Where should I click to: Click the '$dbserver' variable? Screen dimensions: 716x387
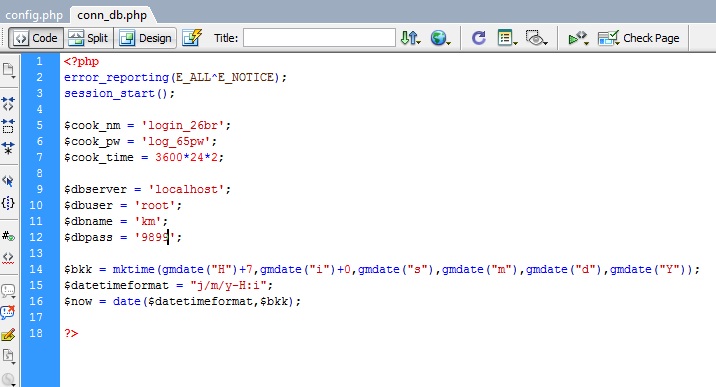(x=95, y=189)
